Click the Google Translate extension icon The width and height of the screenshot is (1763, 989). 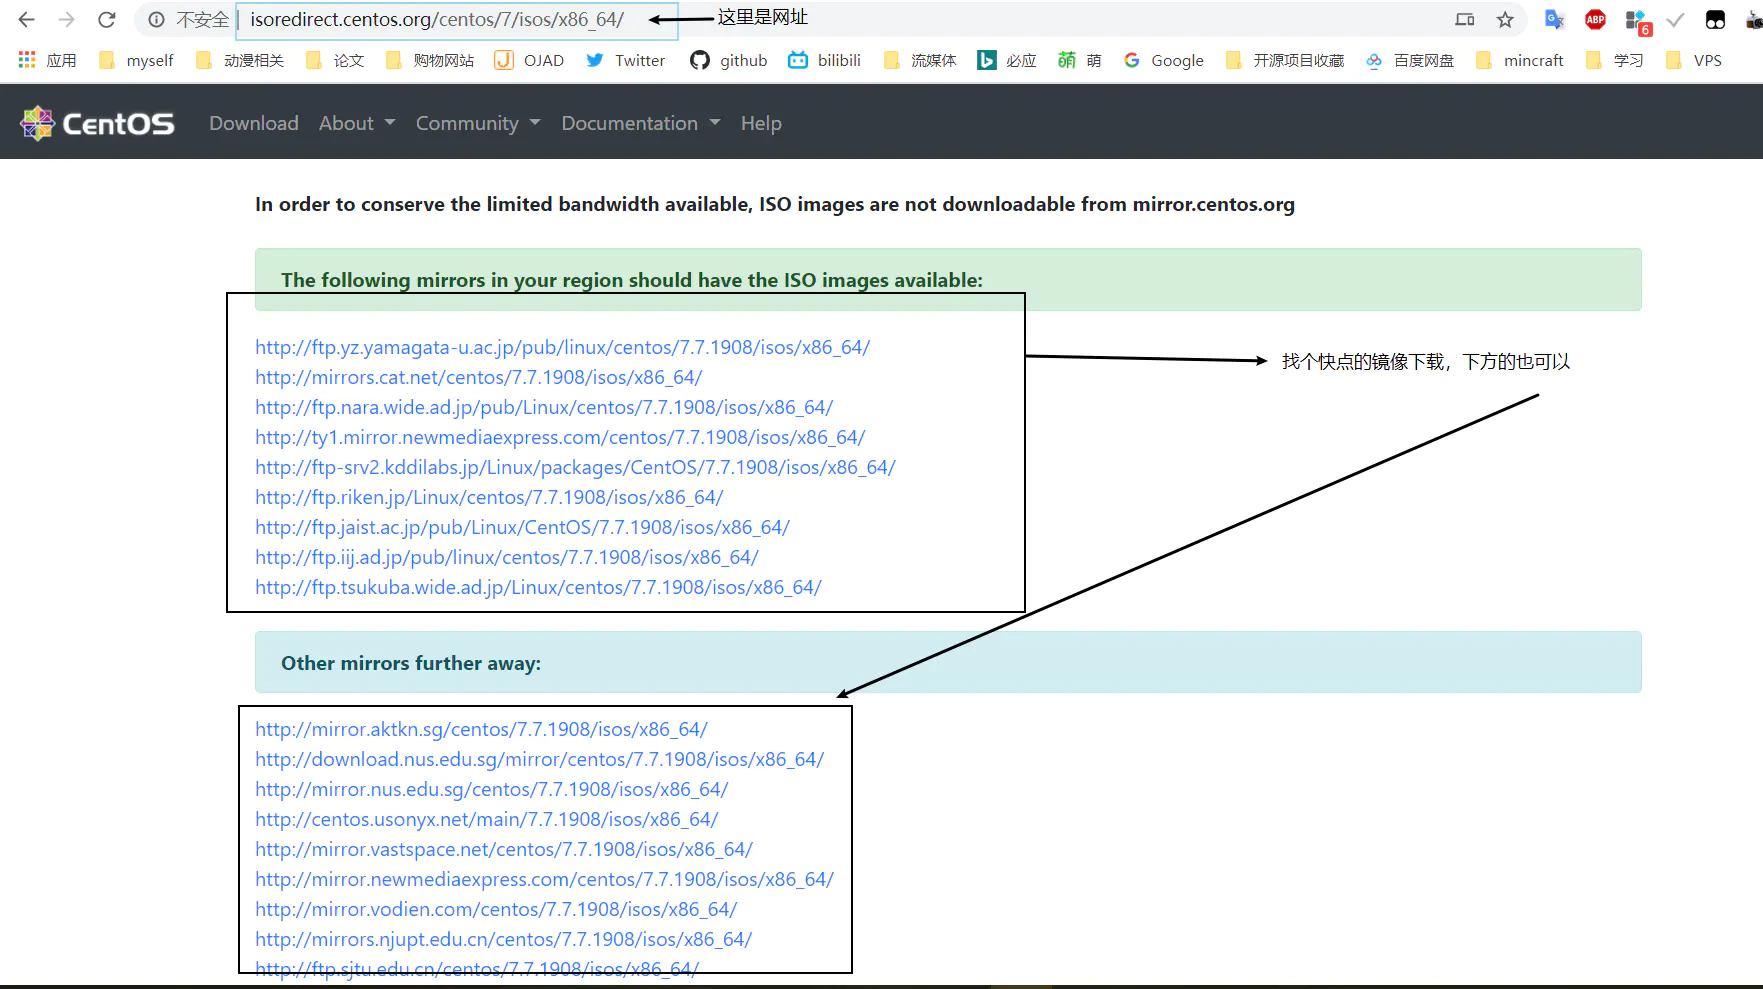point(1554,20)
